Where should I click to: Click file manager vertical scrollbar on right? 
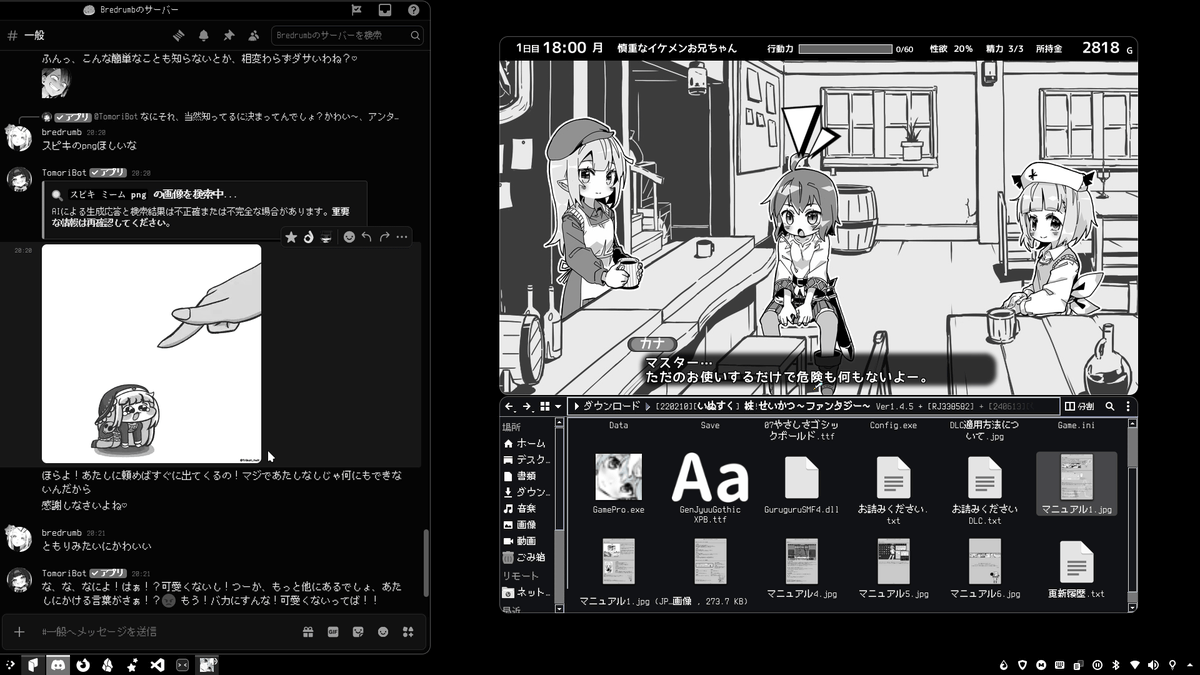(1131, 515)
